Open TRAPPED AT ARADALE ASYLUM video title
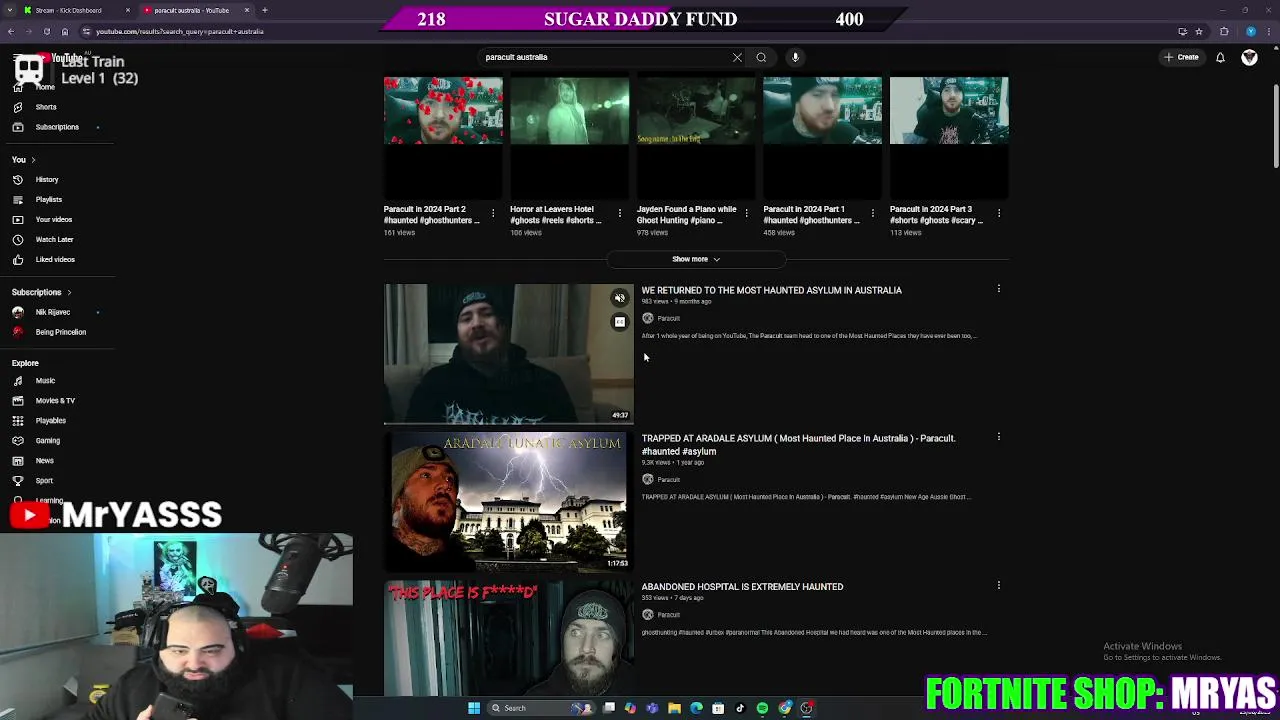The width and height of the screenshot is (1280, 720). coord(798,444)
